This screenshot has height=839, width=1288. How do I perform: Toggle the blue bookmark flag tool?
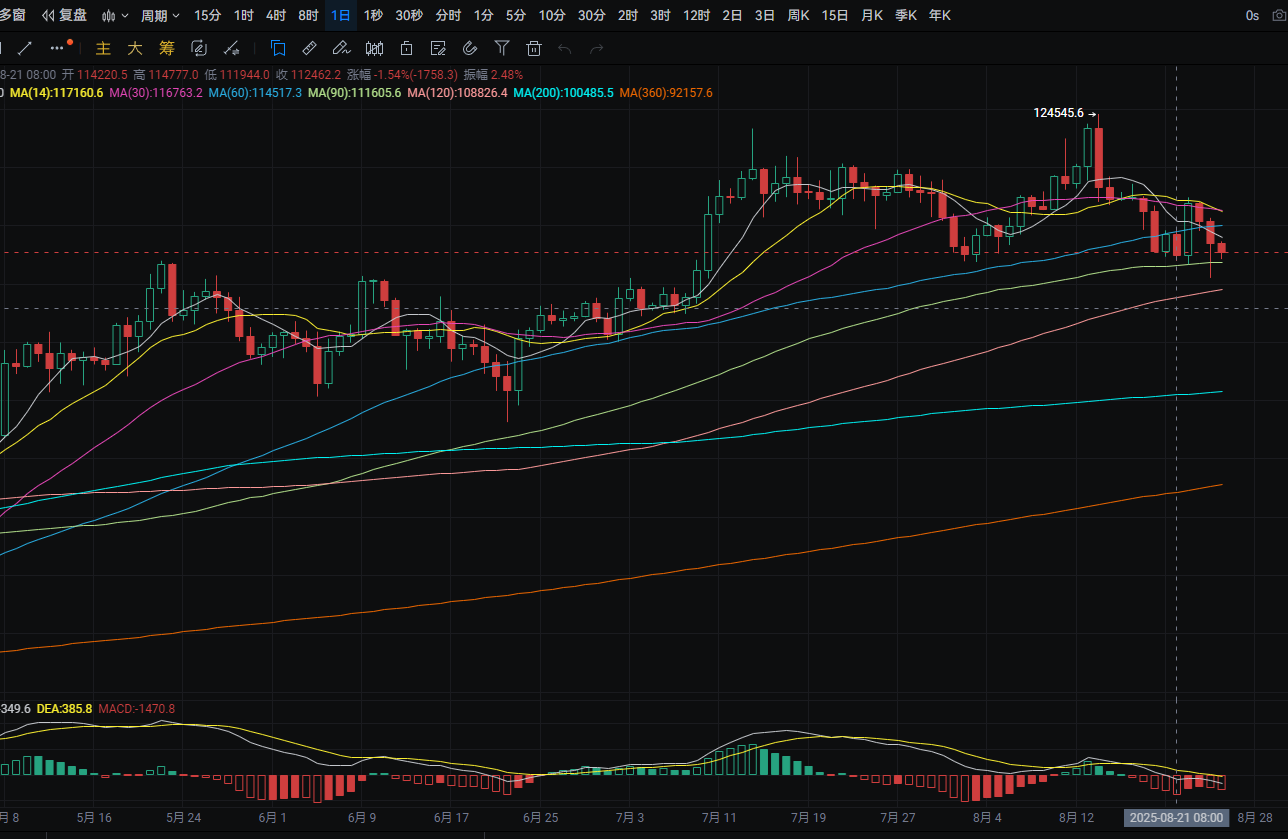pos(278,48)
